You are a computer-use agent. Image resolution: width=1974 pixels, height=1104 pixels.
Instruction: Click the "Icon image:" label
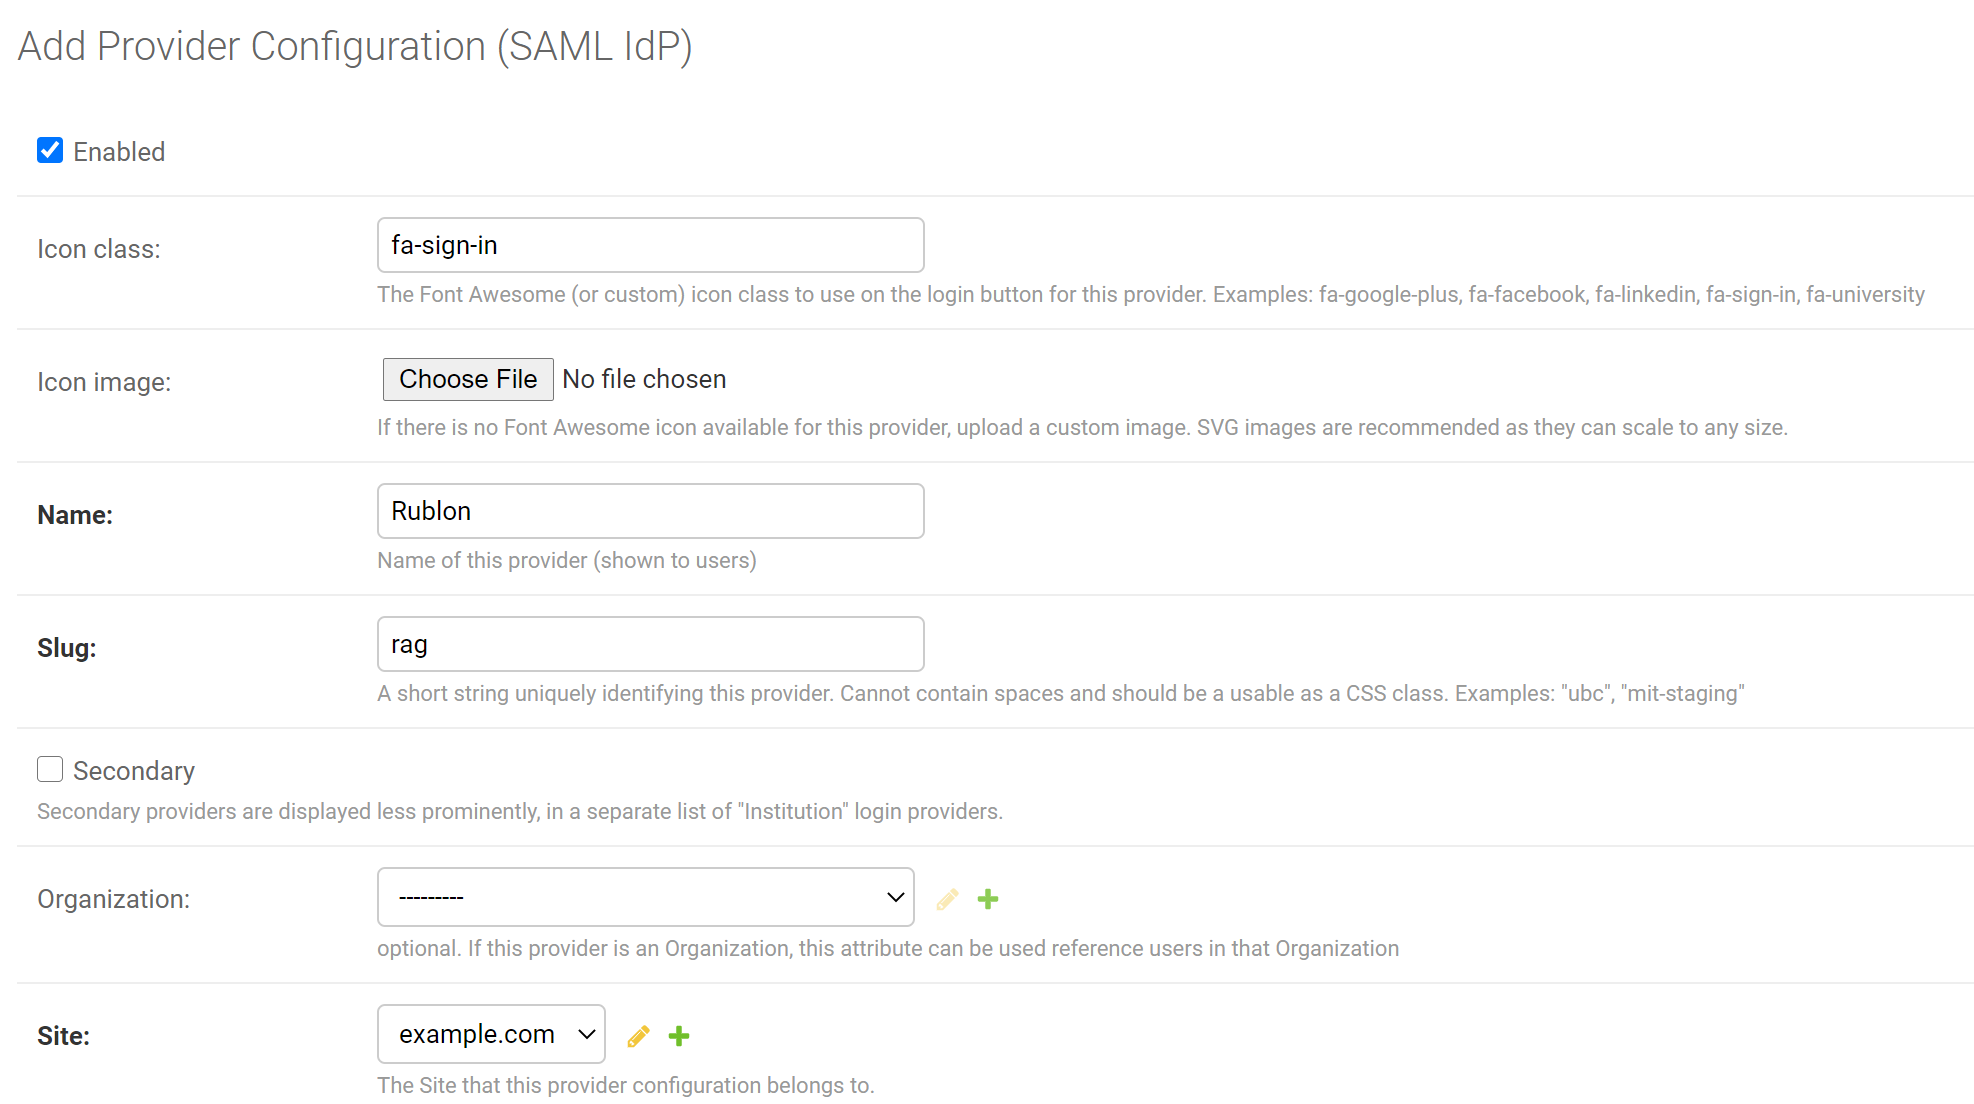point(104,382)
